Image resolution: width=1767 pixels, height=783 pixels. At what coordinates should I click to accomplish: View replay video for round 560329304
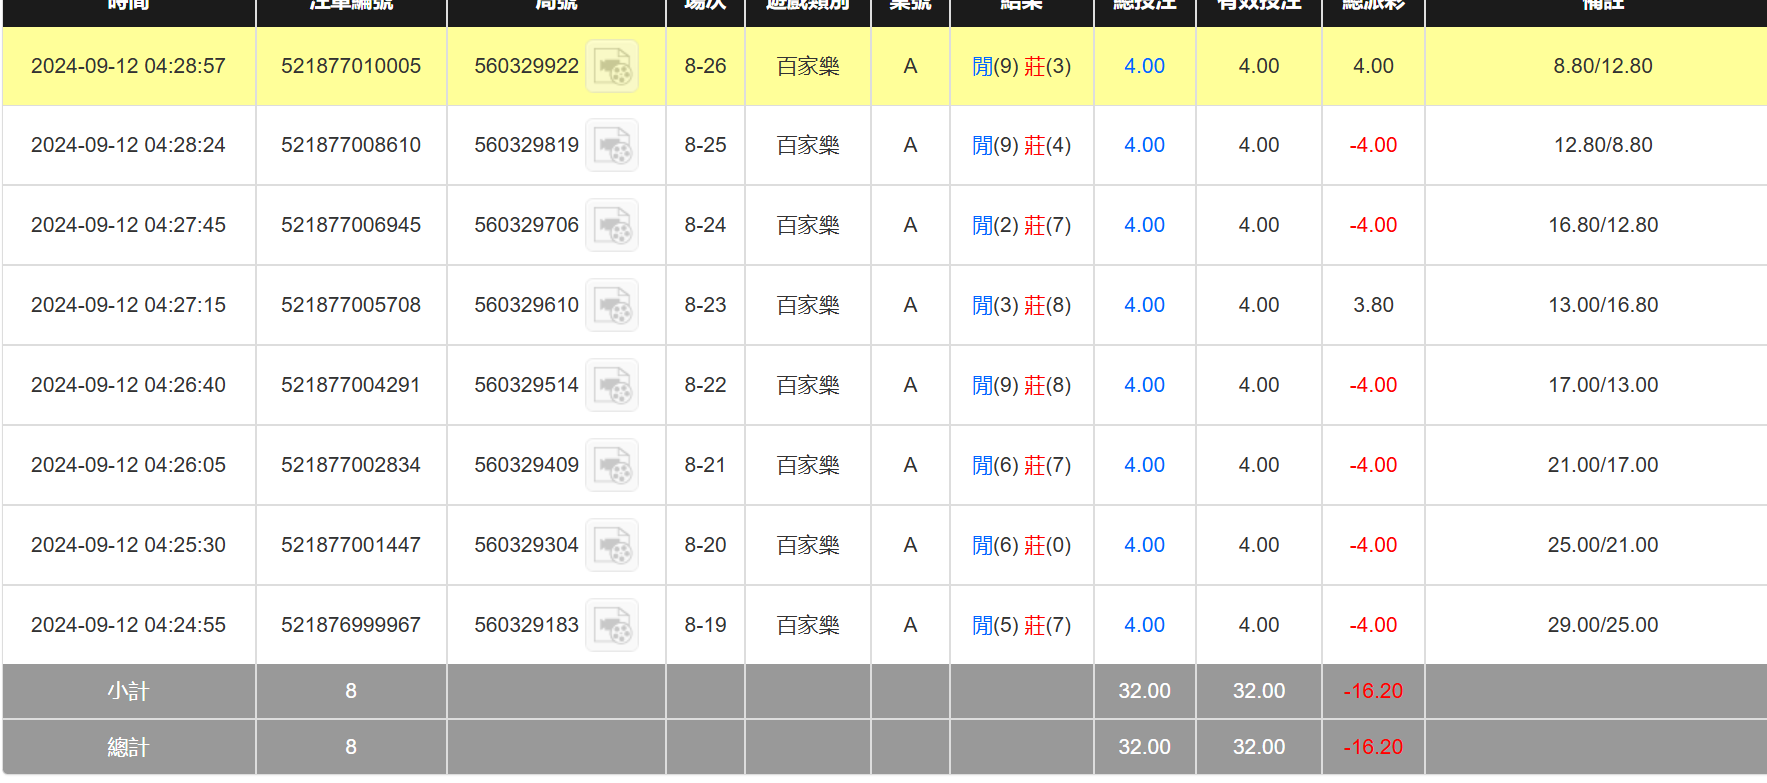pos(611,546)
